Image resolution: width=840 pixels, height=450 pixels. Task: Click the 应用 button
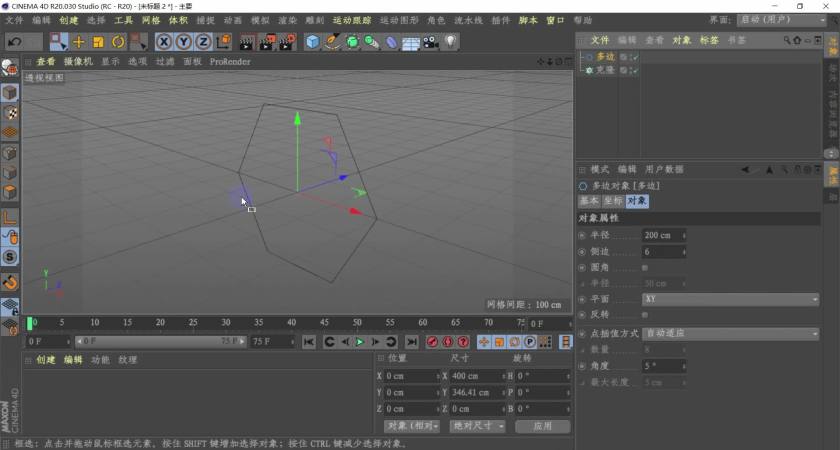(542, 426)
